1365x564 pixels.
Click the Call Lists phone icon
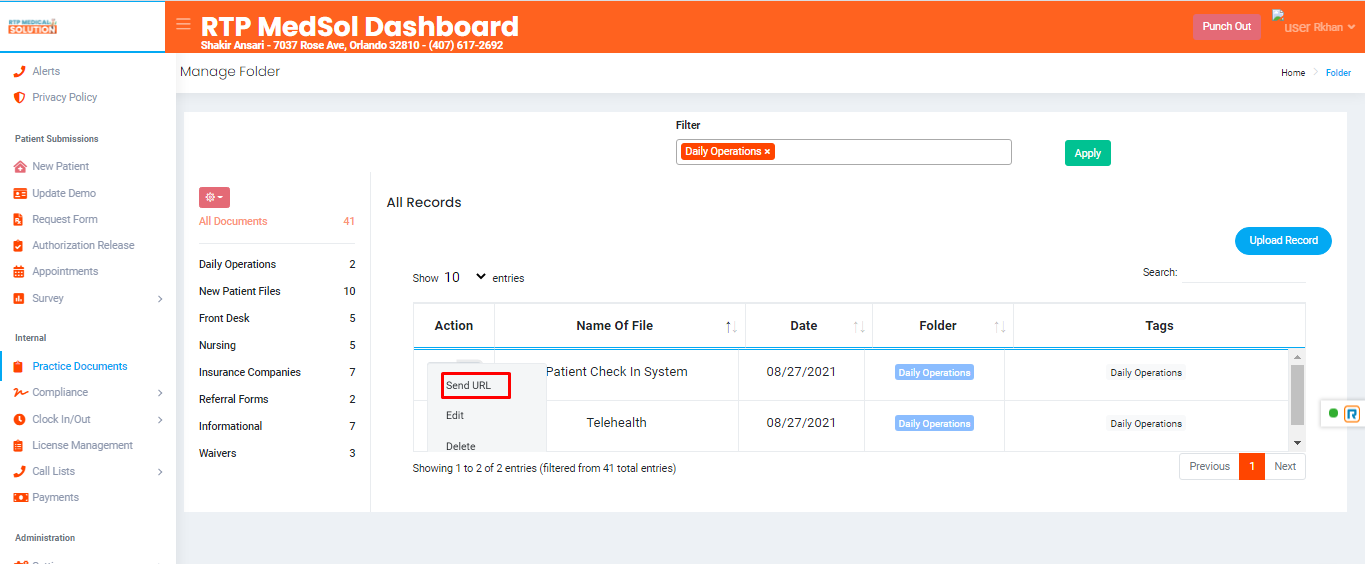pyautogui.click(x=19, y=471)
